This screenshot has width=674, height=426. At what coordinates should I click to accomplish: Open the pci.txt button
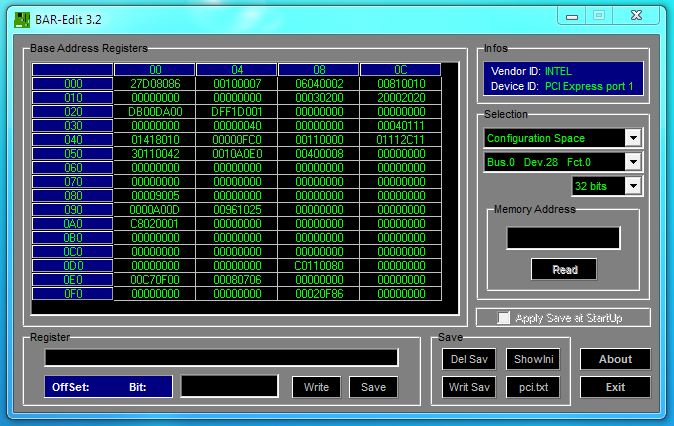click(533, 387)
